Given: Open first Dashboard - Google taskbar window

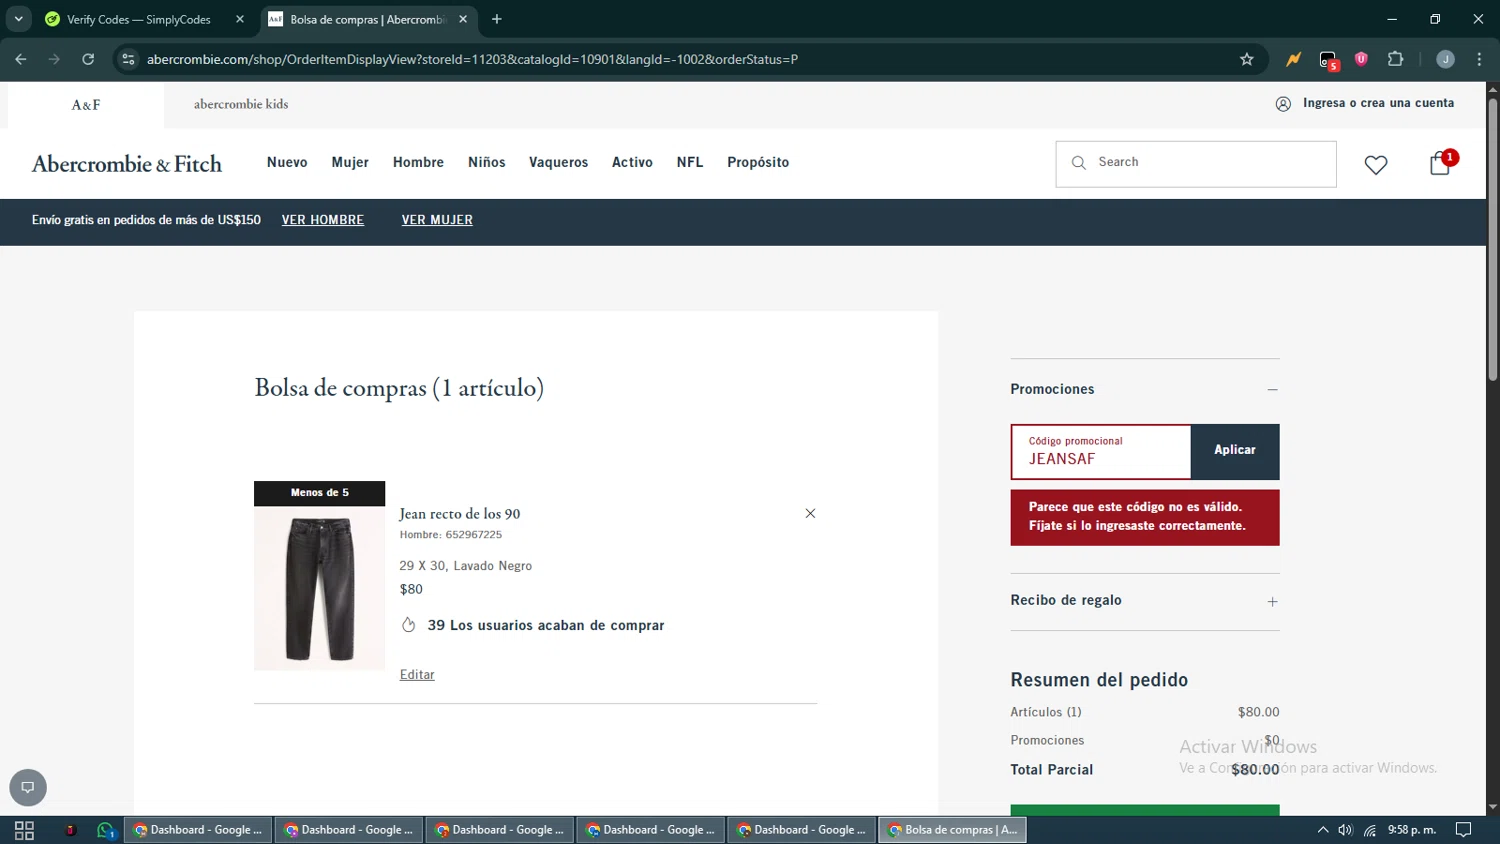Looking at the screenshot, I should (198, 830).
